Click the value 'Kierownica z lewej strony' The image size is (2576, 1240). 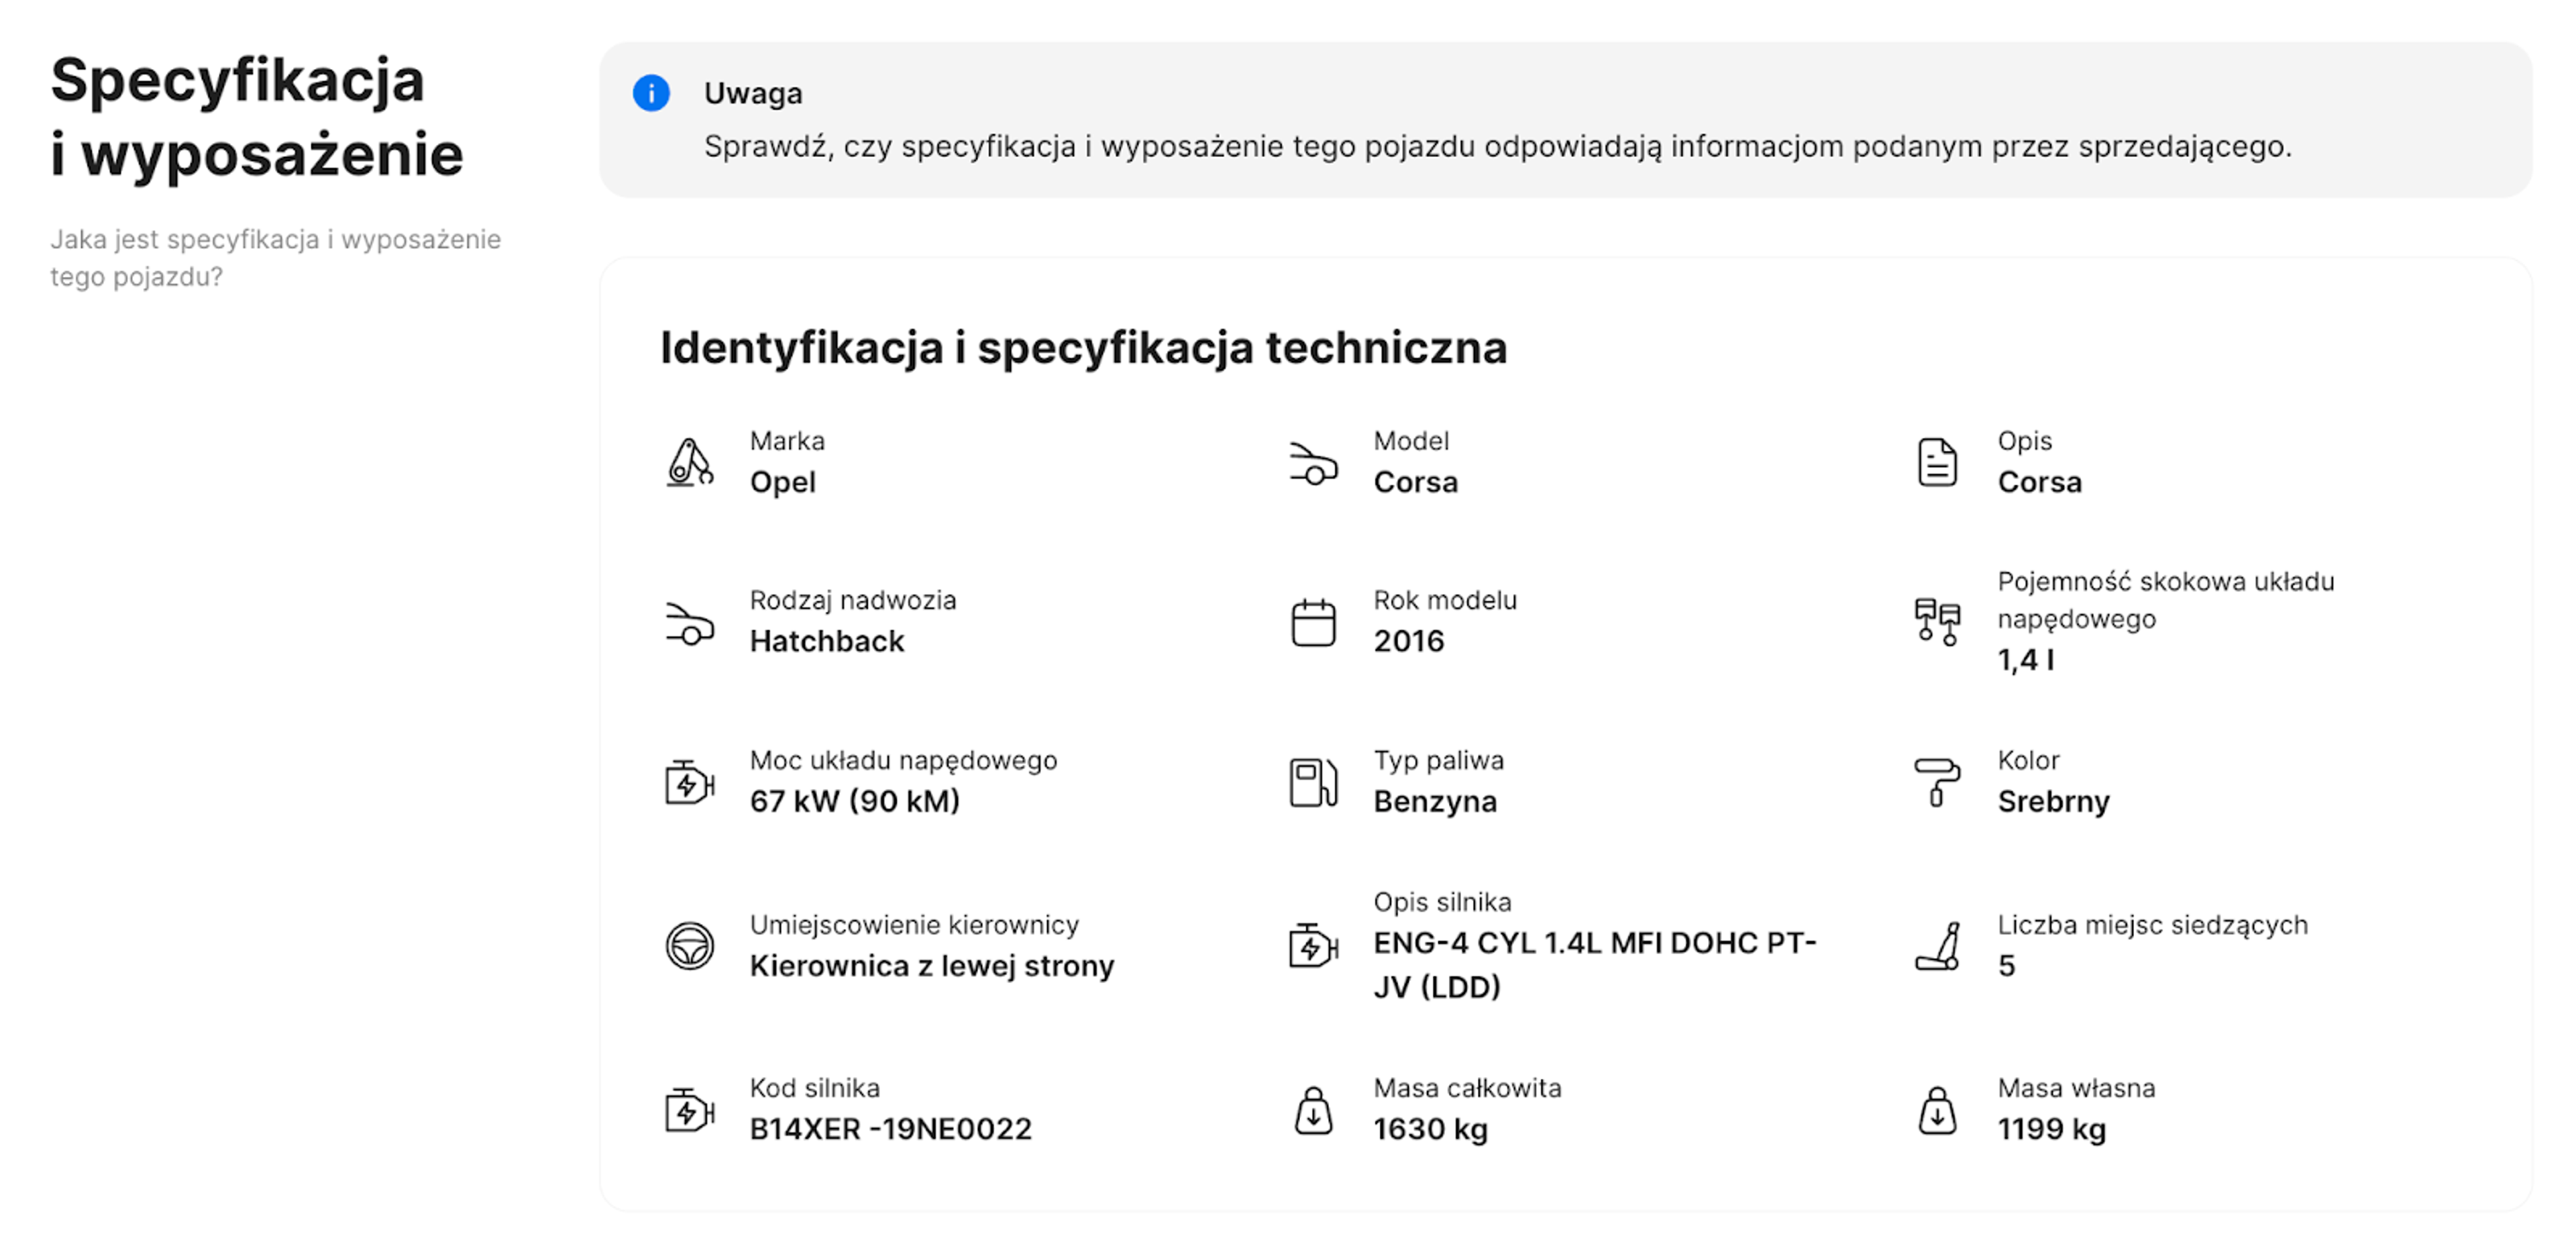pyautogui.click(x=932, y=966)
